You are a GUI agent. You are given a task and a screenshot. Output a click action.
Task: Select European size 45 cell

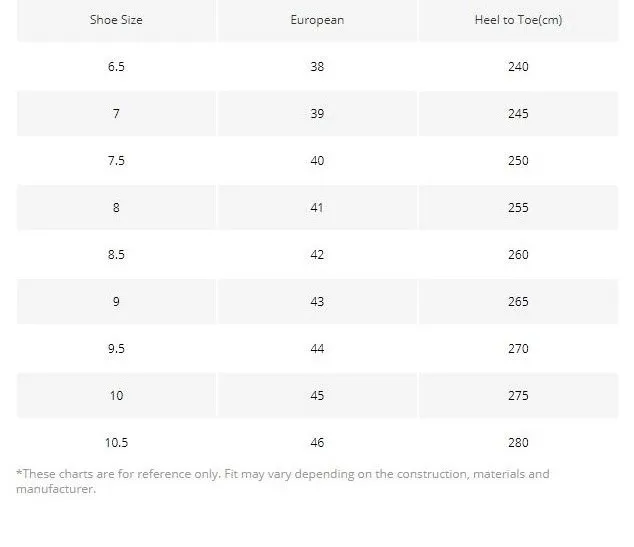317,395
